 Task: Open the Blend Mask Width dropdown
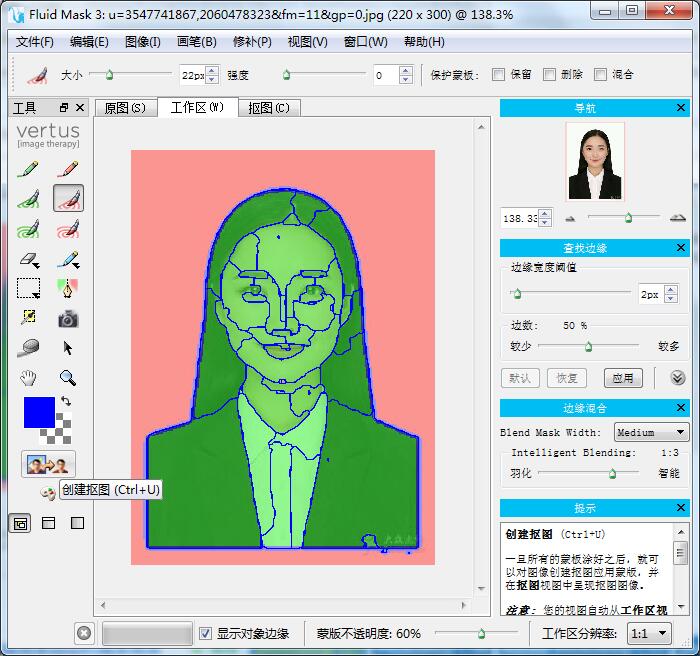click(651, 432)
